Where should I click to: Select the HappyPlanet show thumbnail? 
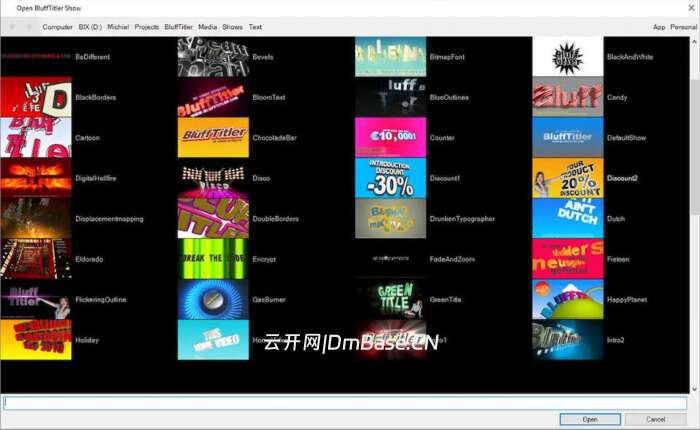point(568,299)
